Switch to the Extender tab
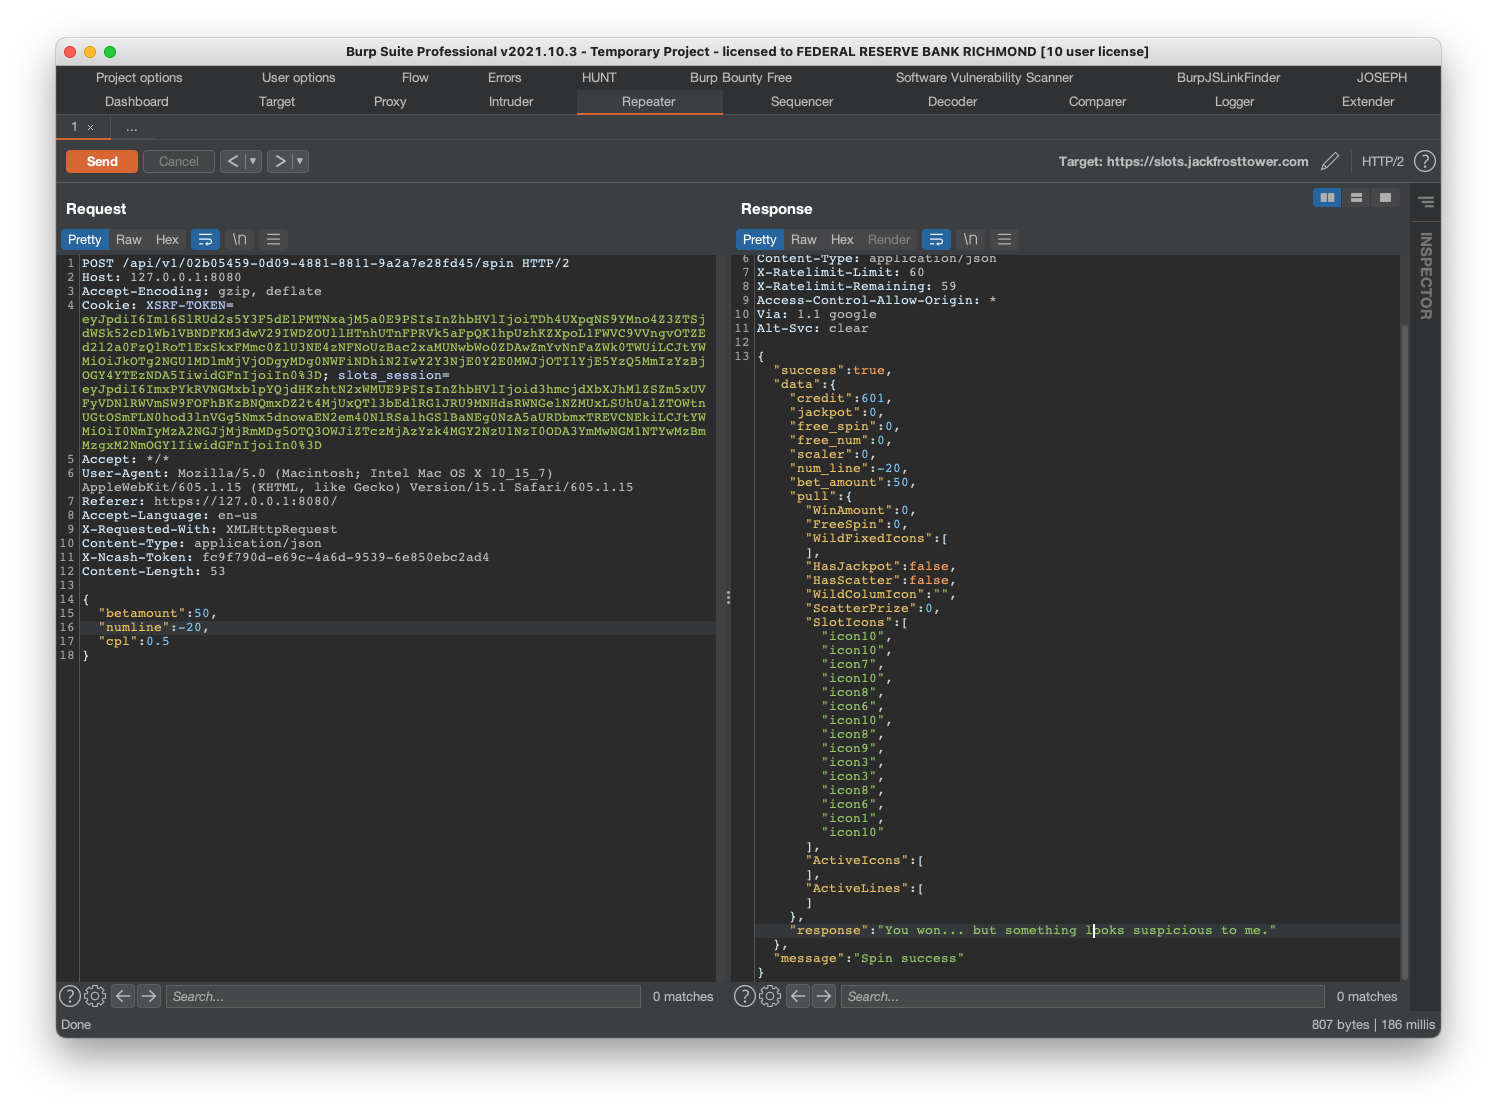 click(1368, 101)
